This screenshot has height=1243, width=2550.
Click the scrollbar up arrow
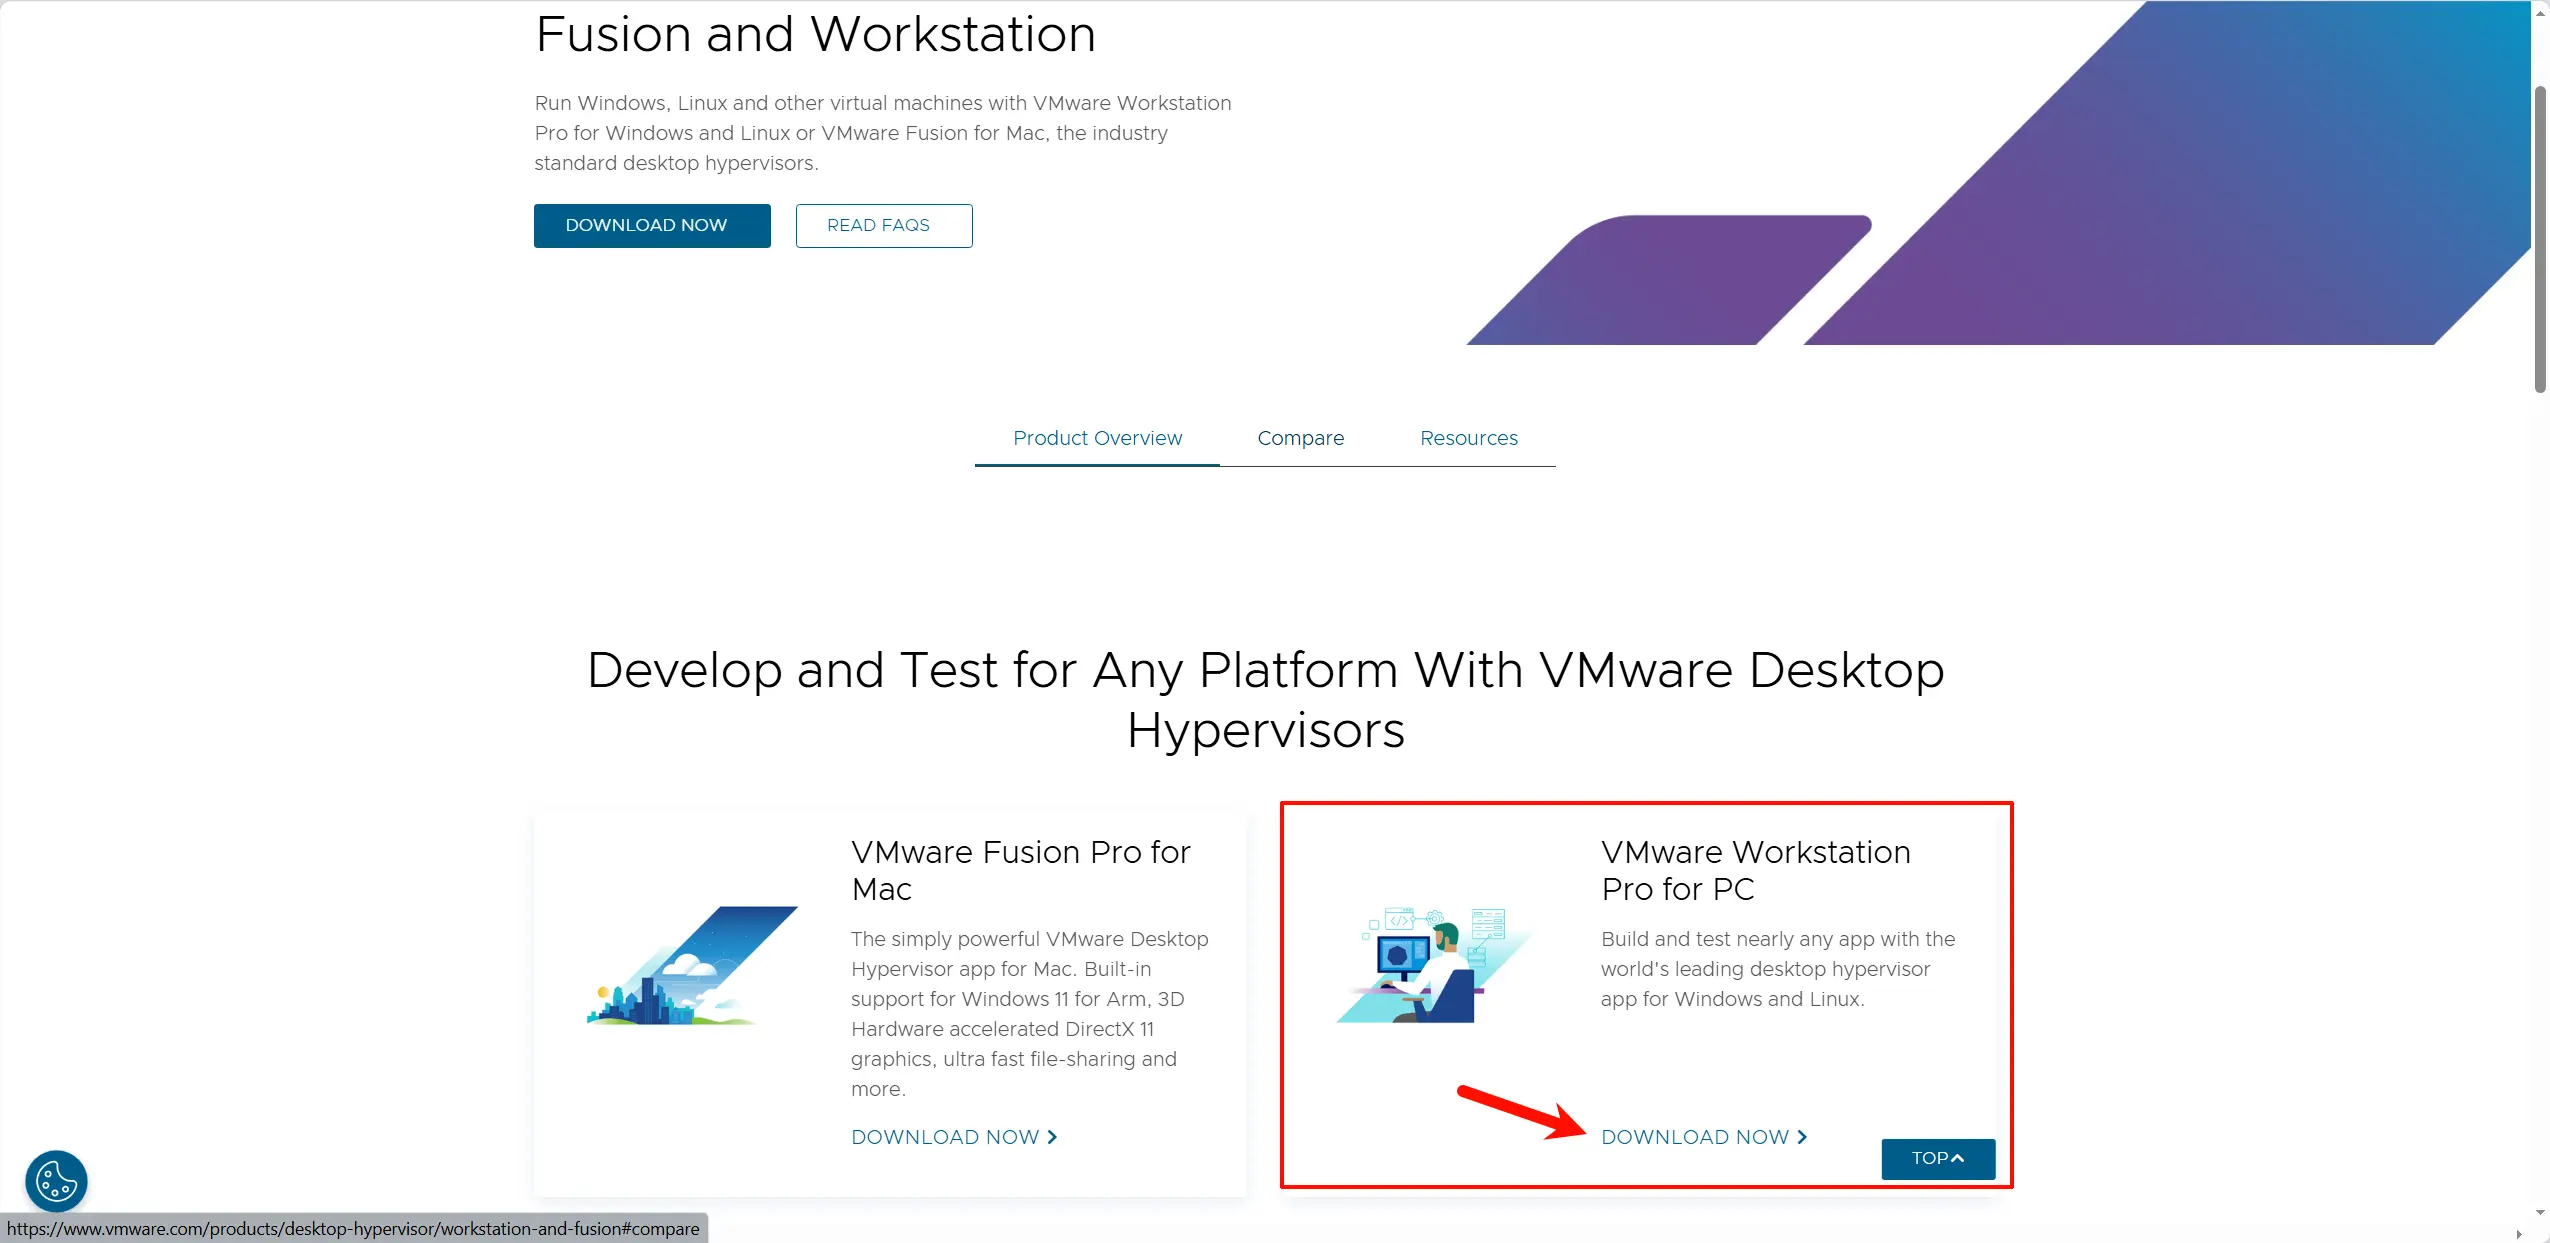pyautogui.click(x=2540, y=12)
